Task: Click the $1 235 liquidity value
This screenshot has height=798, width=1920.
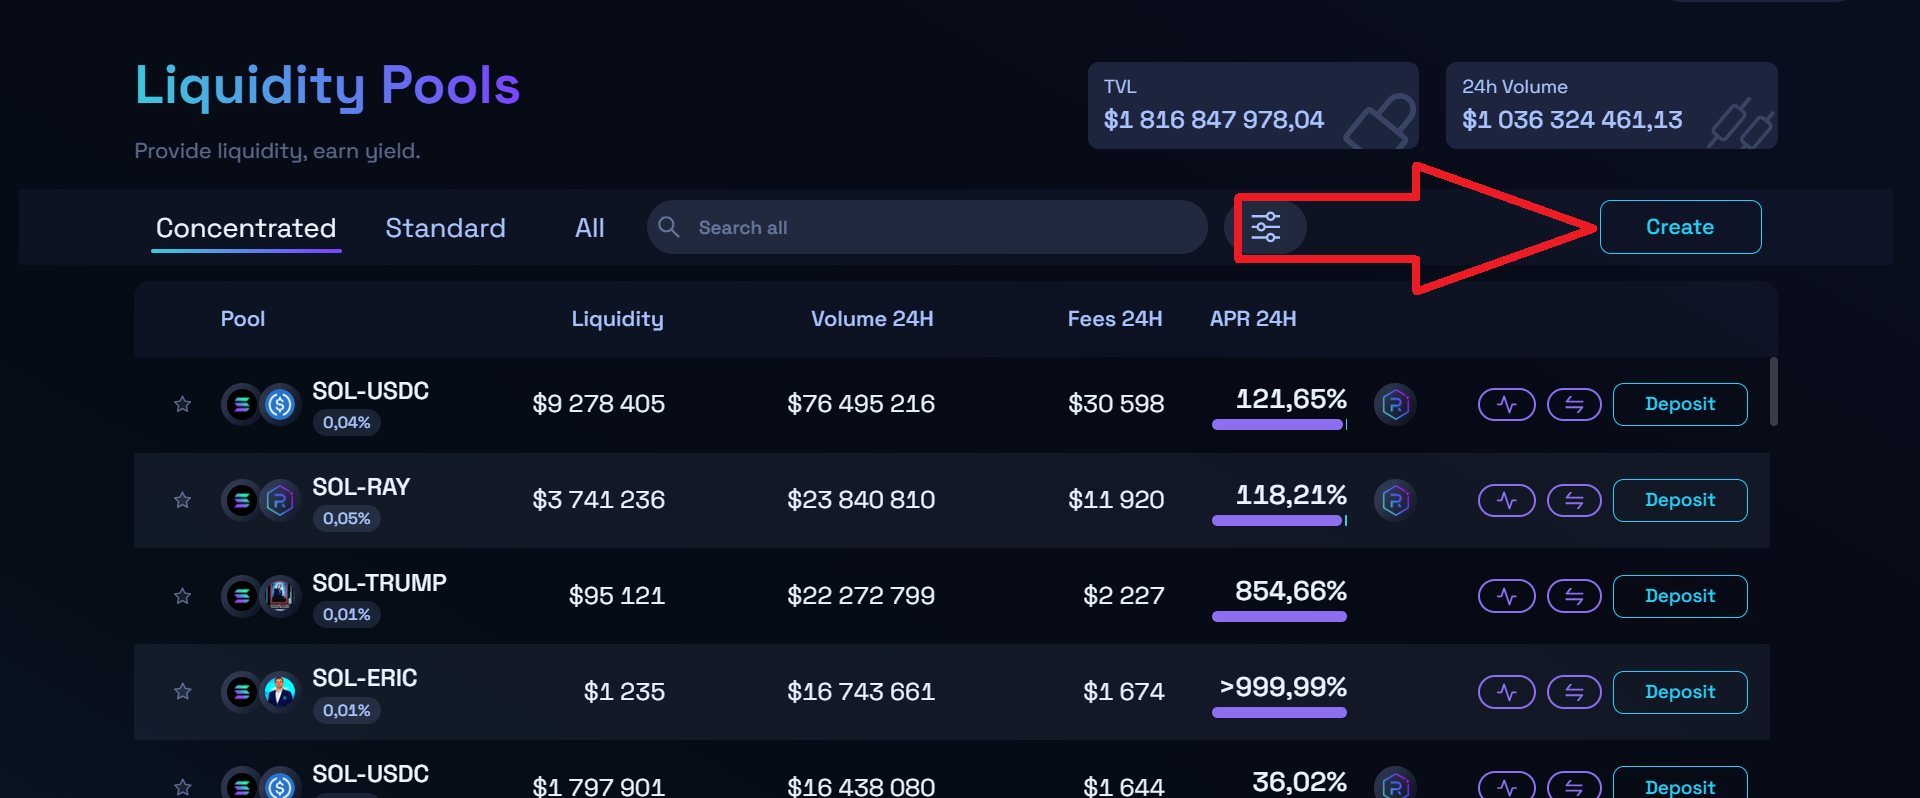Action: (x=624, y=692)
